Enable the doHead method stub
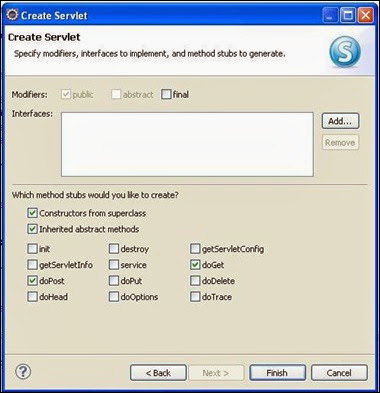This screenshot has height=393, width=380. pyautogui.click(x=32, y=297)
